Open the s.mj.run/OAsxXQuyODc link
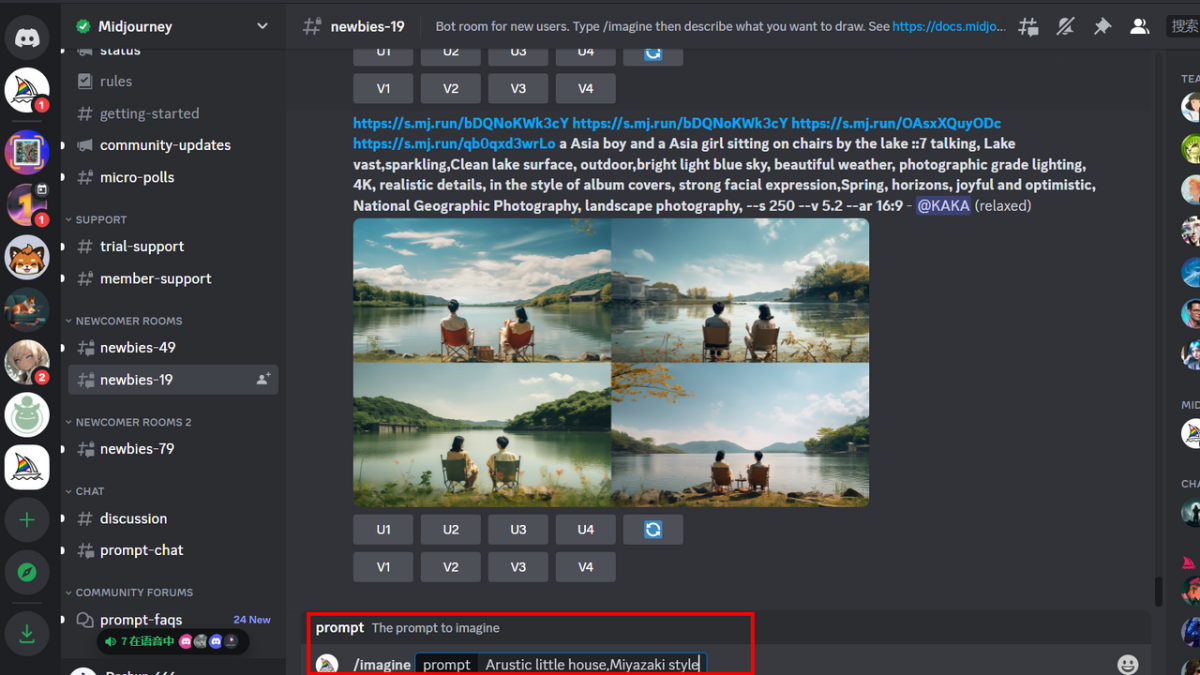 click(896, 123)
